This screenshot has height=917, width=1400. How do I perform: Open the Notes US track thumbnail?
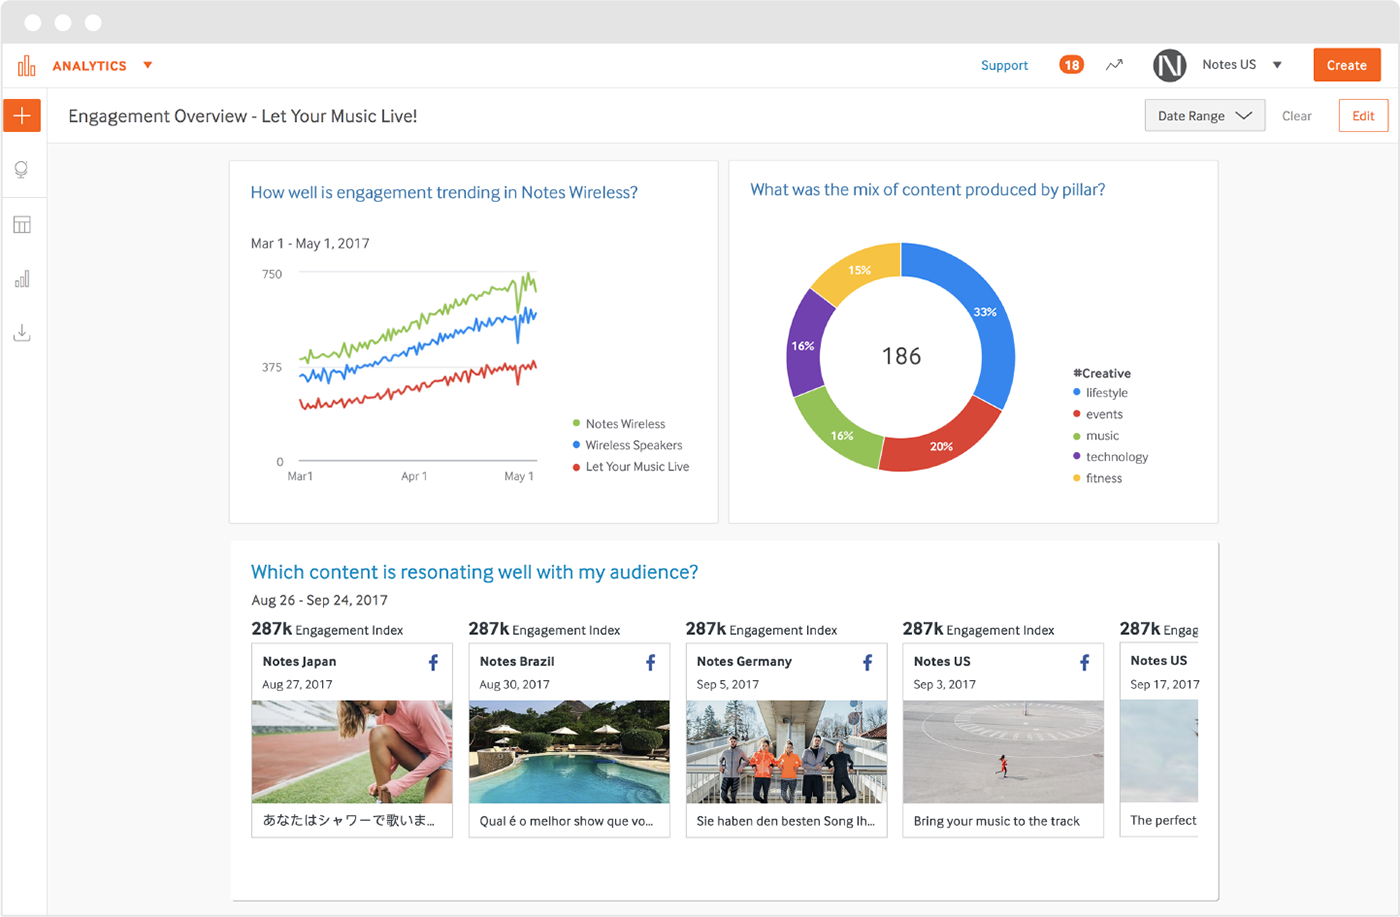pos(1003,752)
